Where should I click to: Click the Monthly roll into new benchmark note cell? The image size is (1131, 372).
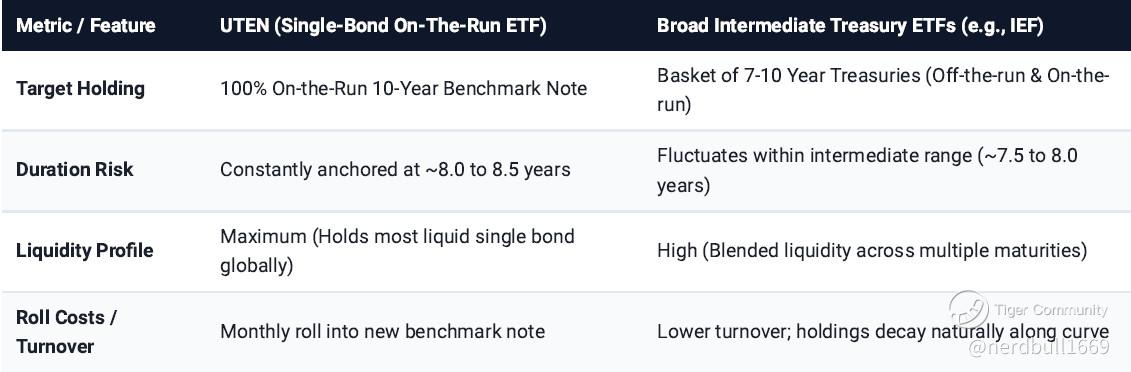(x=382, y=332)
